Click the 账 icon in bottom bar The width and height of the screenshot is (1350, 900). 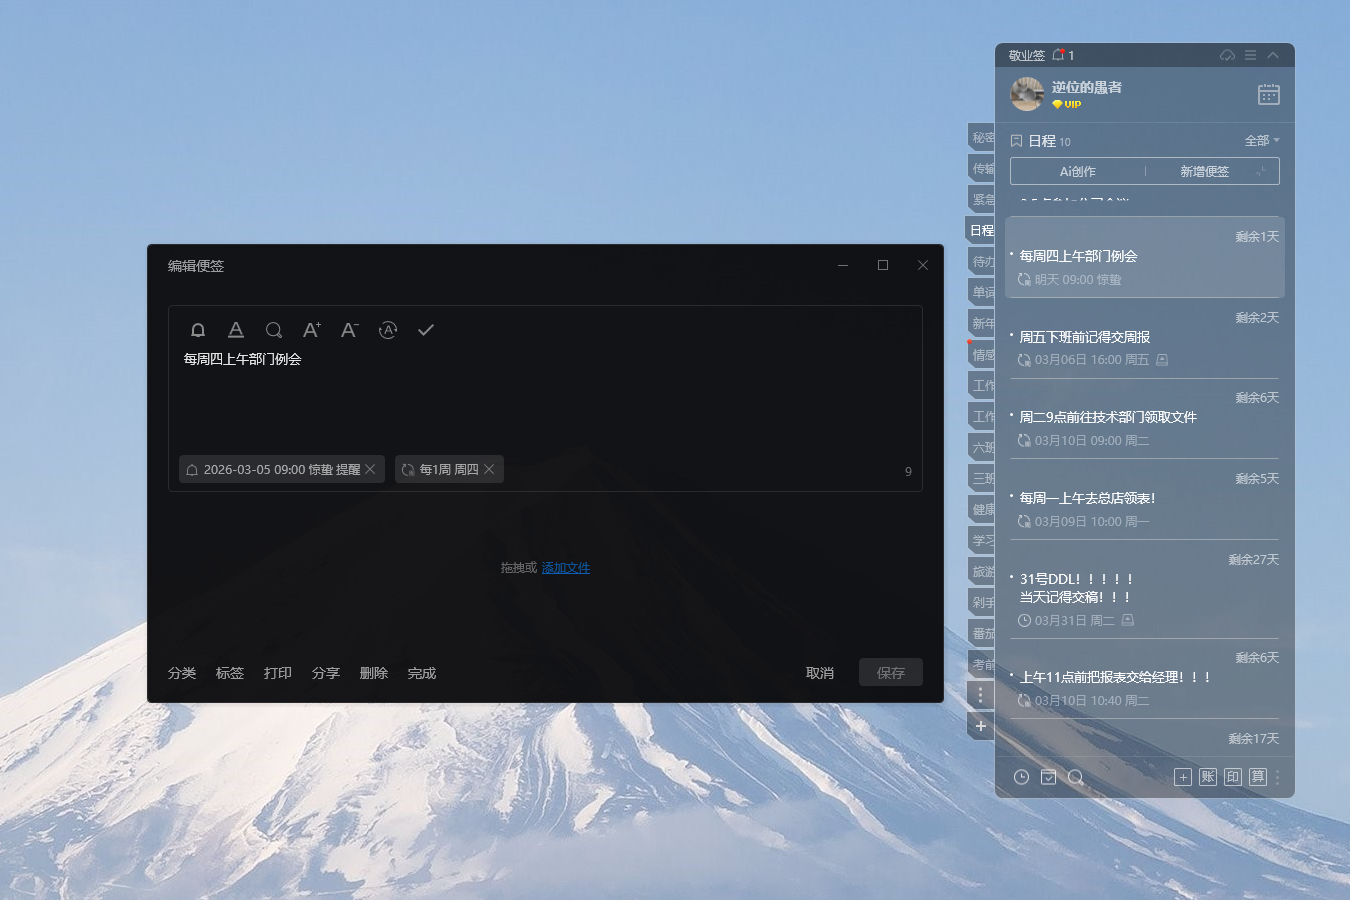[x=1208, y=777]
